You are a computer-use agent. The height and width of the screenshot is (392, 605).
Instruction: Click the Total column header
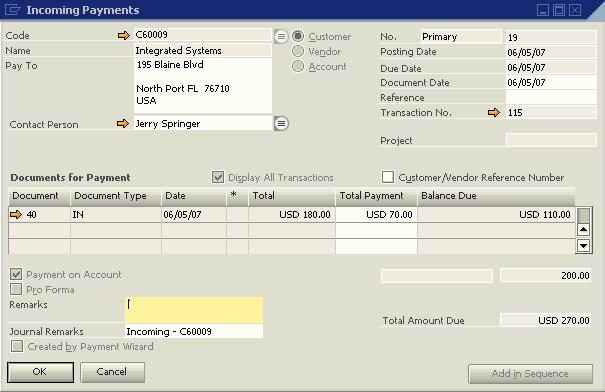tap(292, 196)
